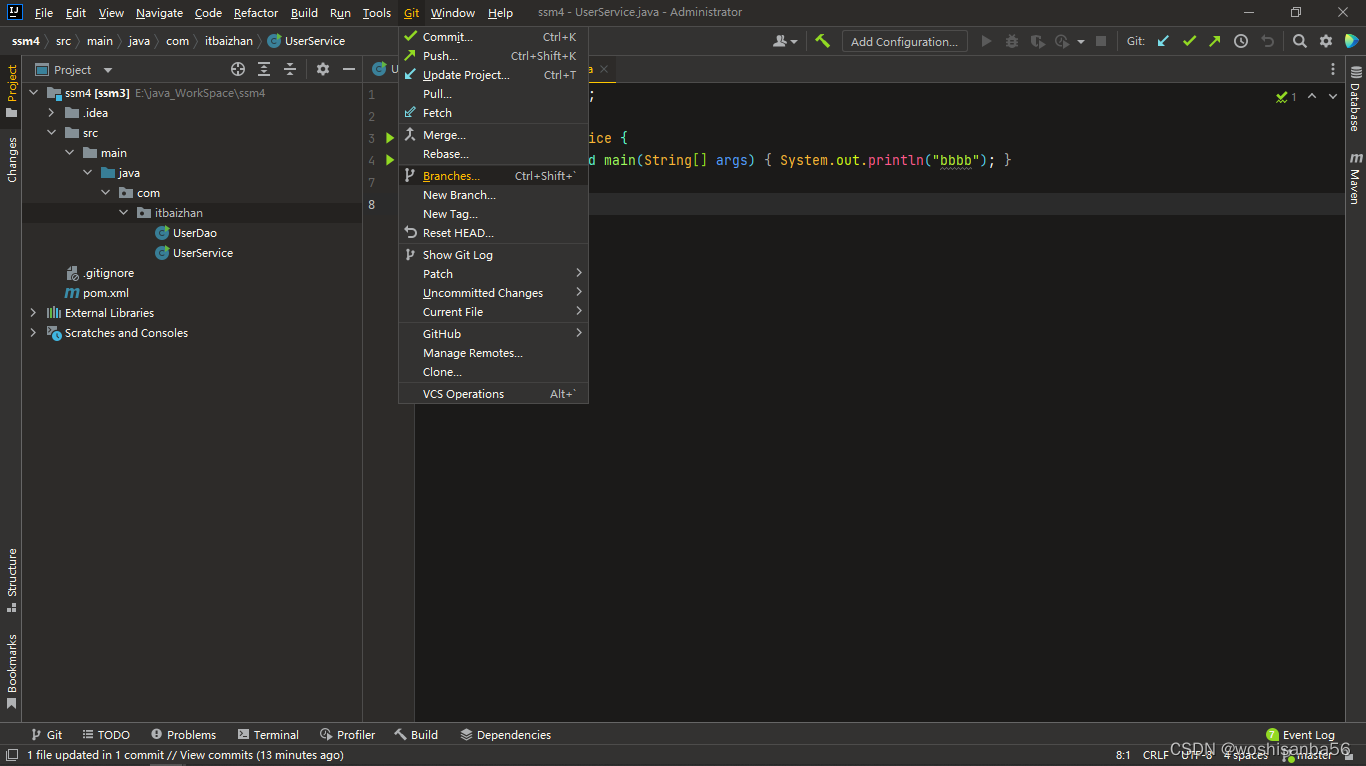This screenshot has width=1366, height=766.
Task: Click Add Configuration... button
Action: point(904,41)
